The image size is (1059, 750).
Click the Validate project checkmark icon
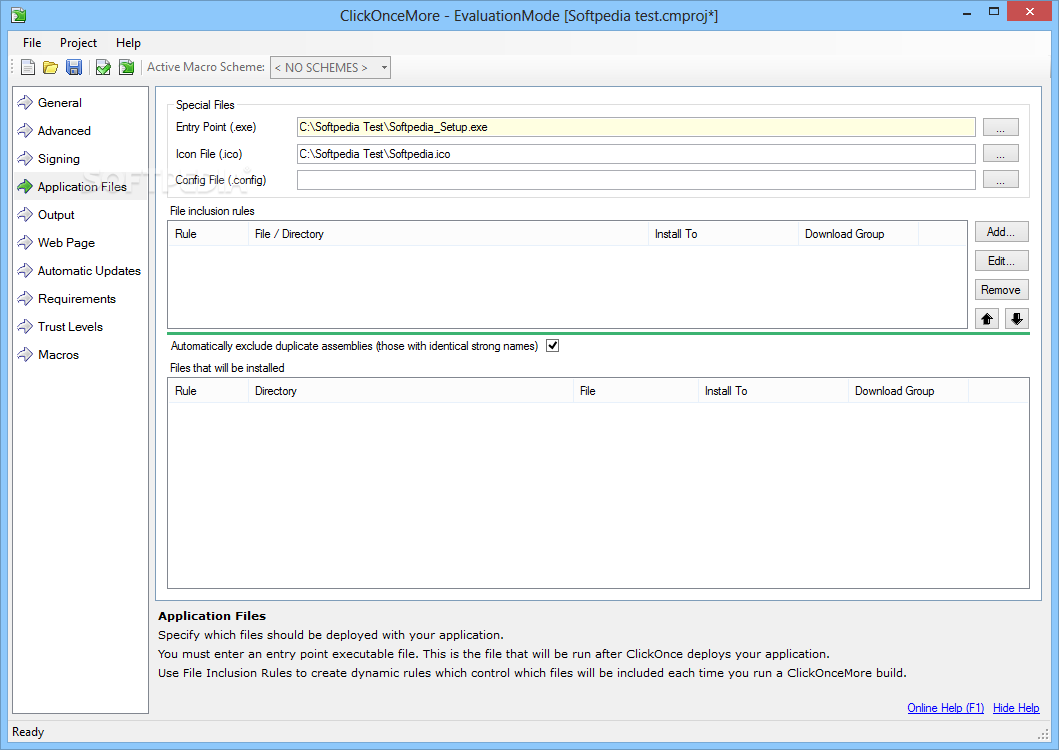click(103, 67)
